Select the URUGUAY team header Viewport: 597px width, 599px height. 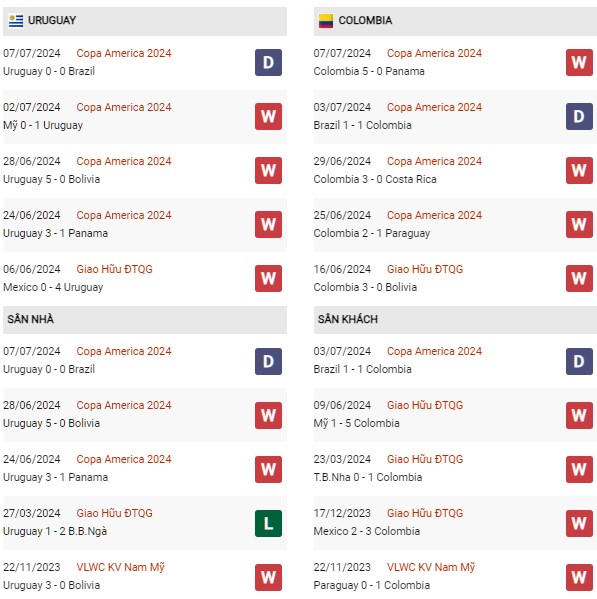145,21
